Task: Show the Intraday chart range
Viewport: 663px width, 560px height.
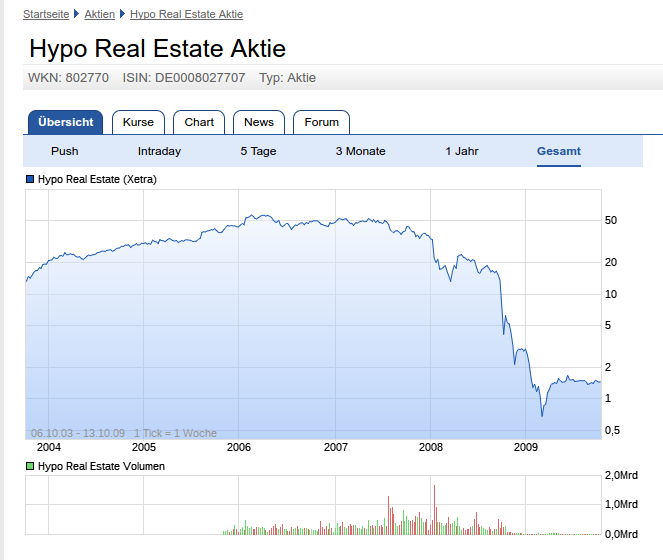Action: click(x=159, y=151)
